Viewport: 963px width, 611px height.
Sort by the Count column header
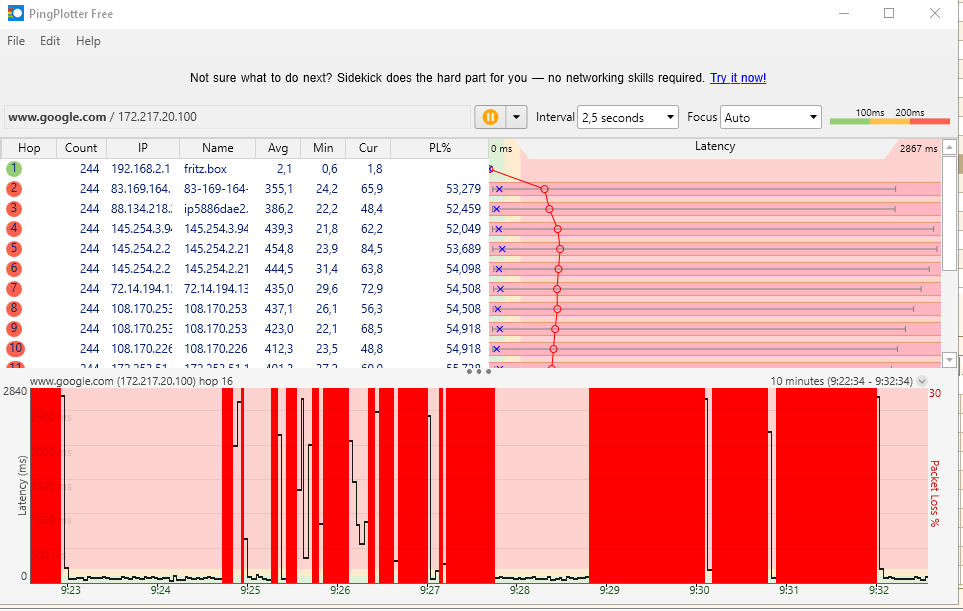[81, 148]
